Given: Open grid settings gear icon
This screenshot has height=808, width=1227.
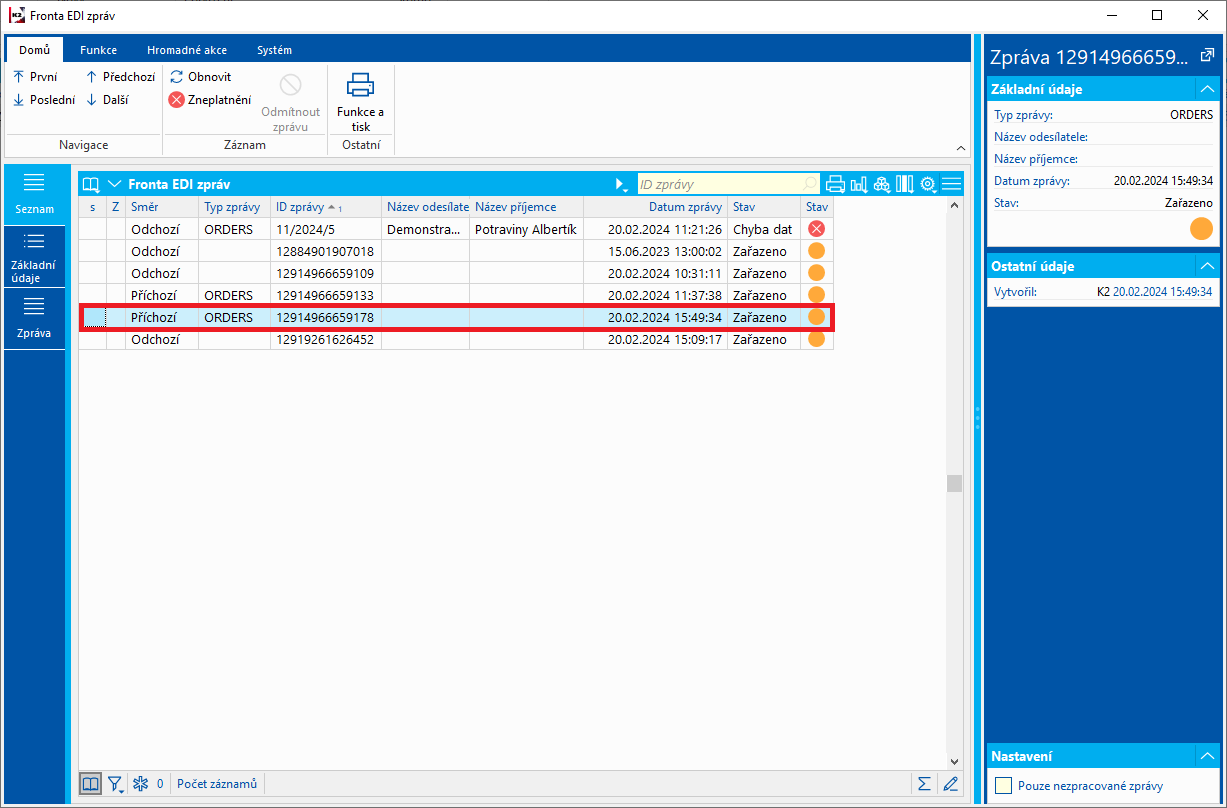Looking at the screenshot, I should (x=928, y=184).
